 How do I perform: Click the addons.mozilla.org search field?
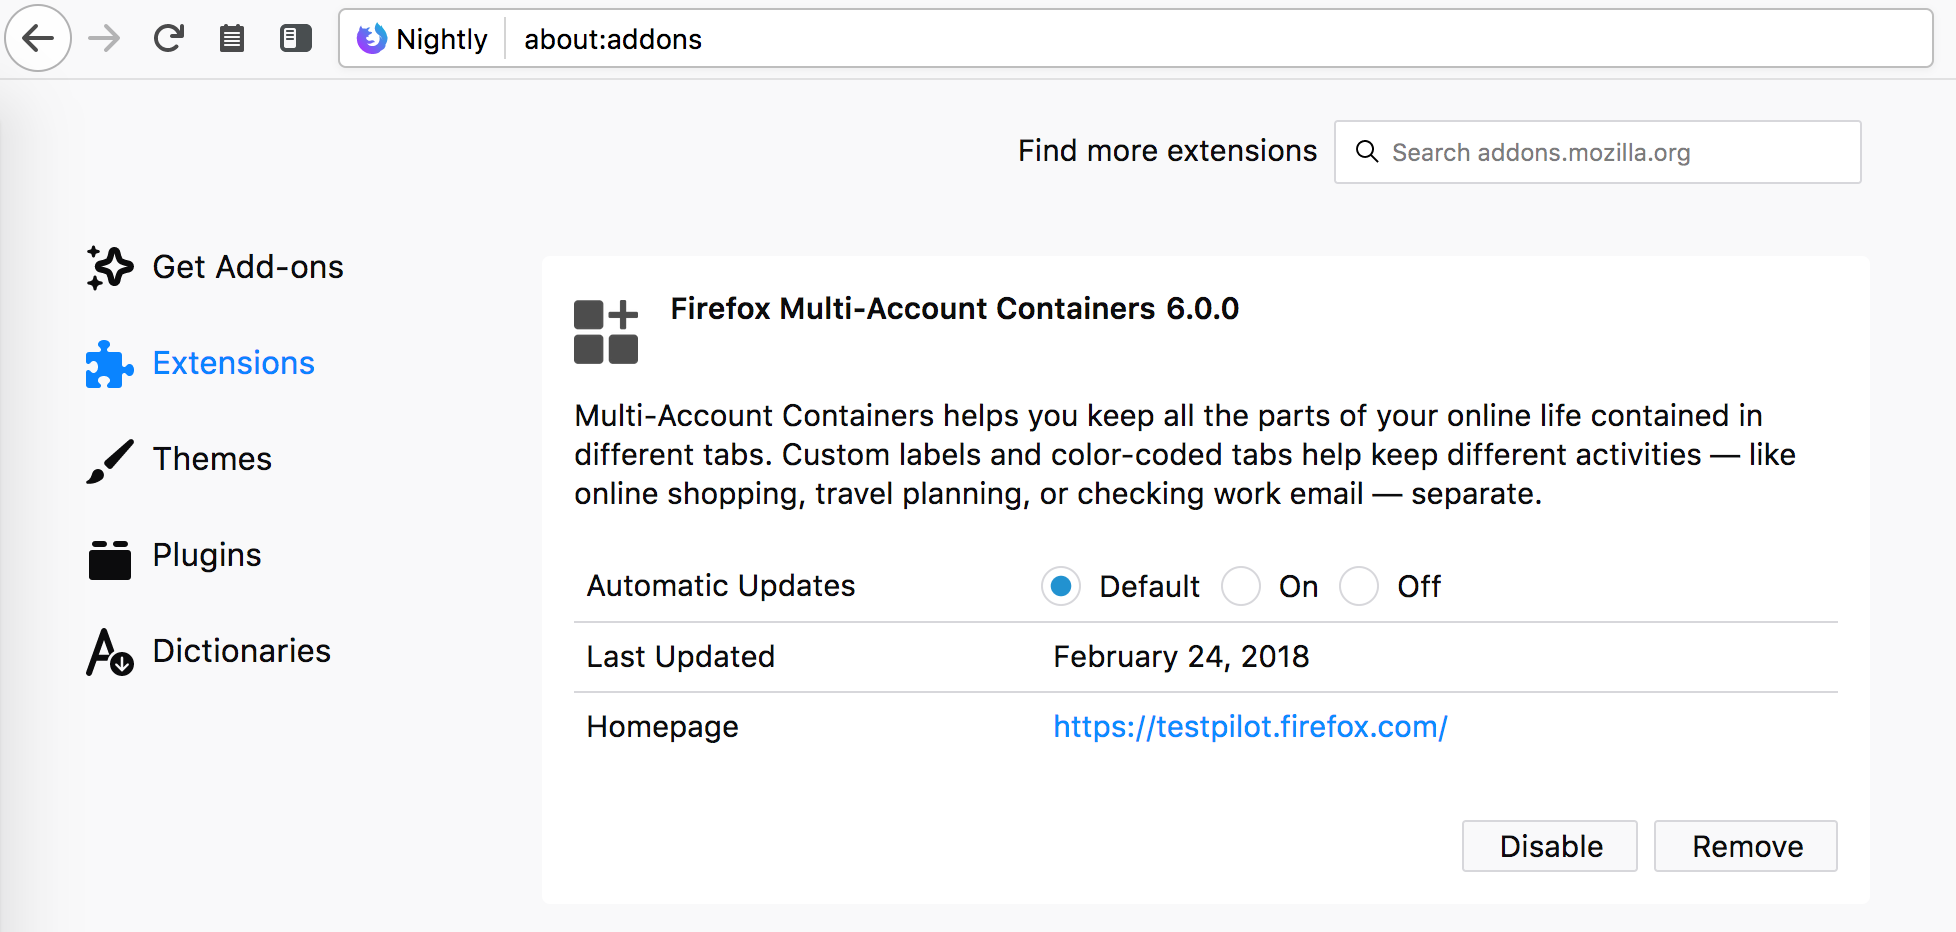(1597, 152)
